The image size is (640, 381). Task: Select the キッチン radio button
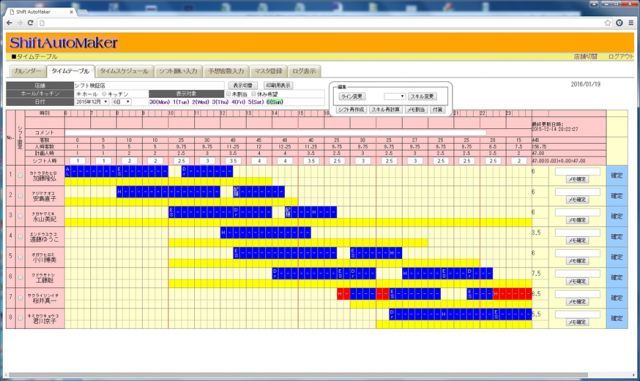(x=104, y=94)
